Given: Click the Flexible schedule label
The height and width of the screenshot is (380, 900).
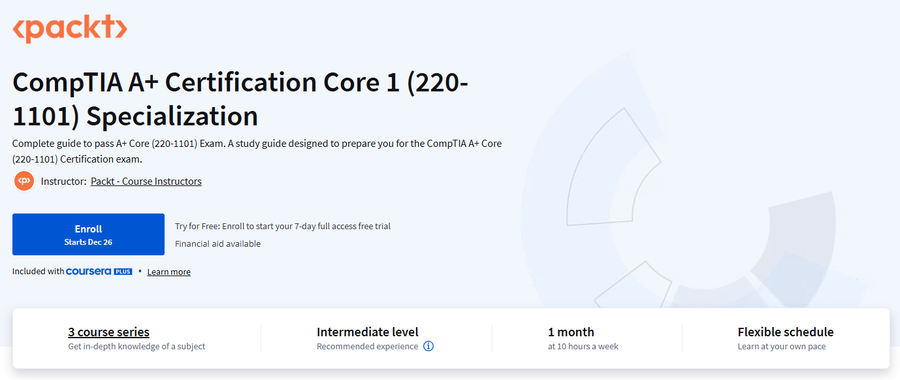Looking at the screenshot, I should click(785, 332).
